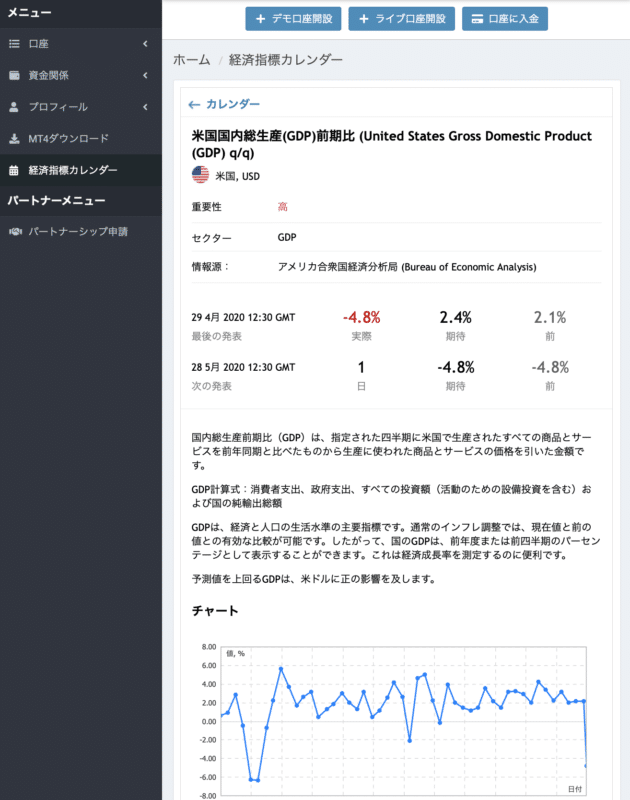Viewport: 630px width, 800px height.
Task: Click the previous value 2.1%
Action: (x=550, y=317)
